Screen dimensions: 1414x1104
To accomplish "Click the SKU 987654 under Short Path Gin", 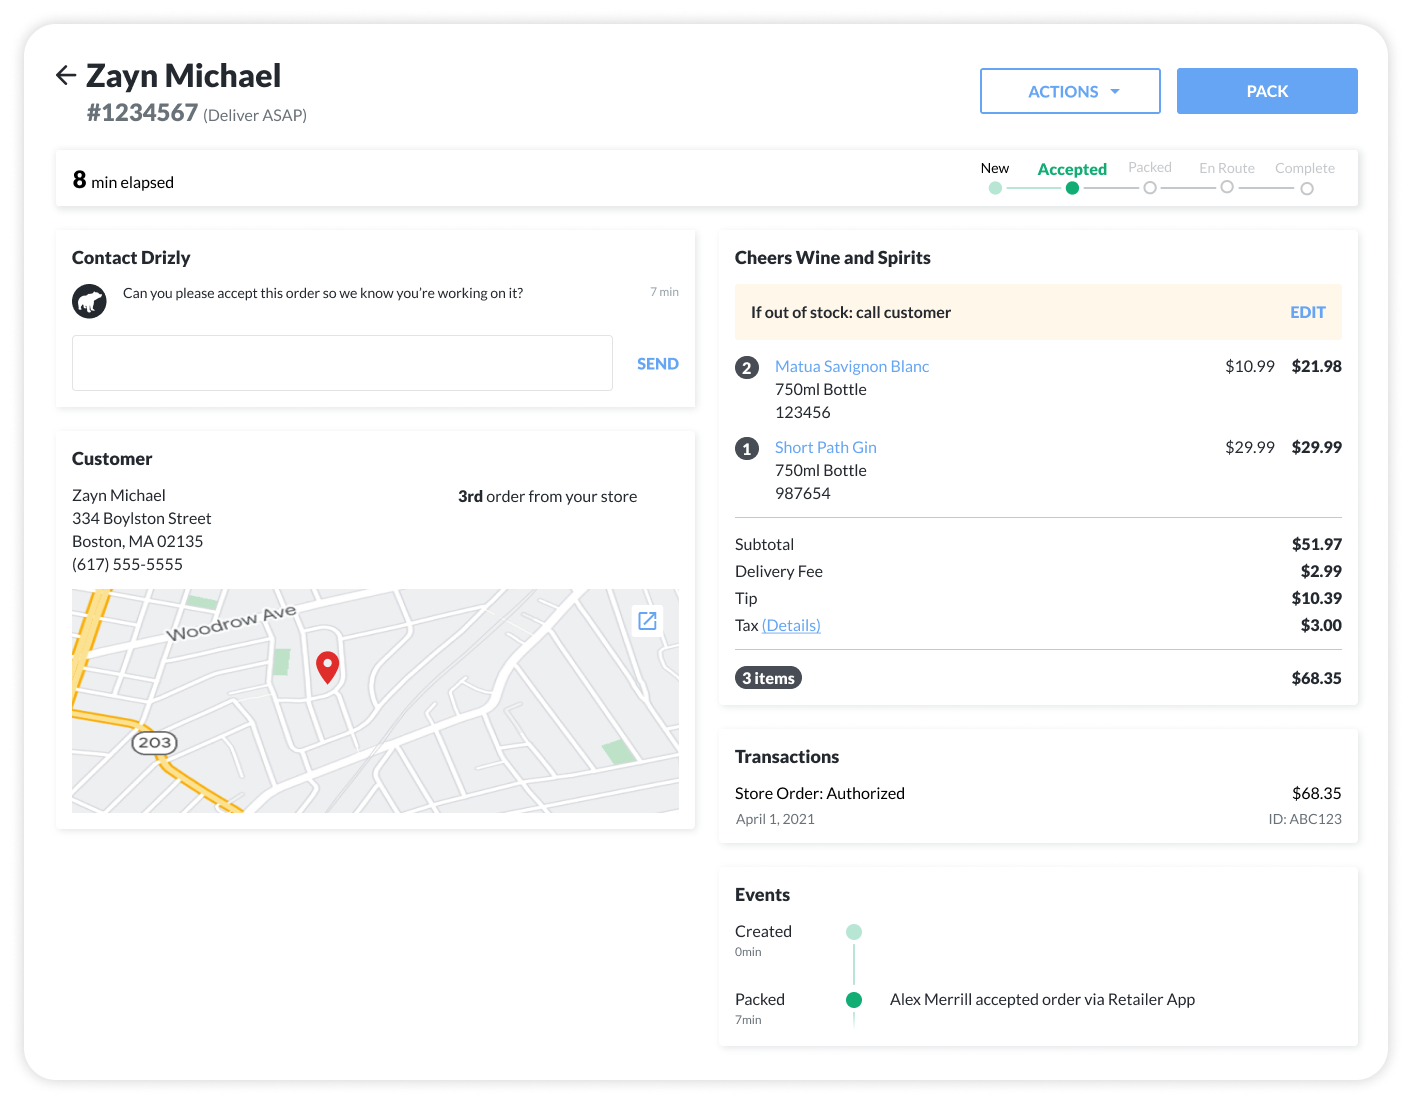I will point(803,493).
